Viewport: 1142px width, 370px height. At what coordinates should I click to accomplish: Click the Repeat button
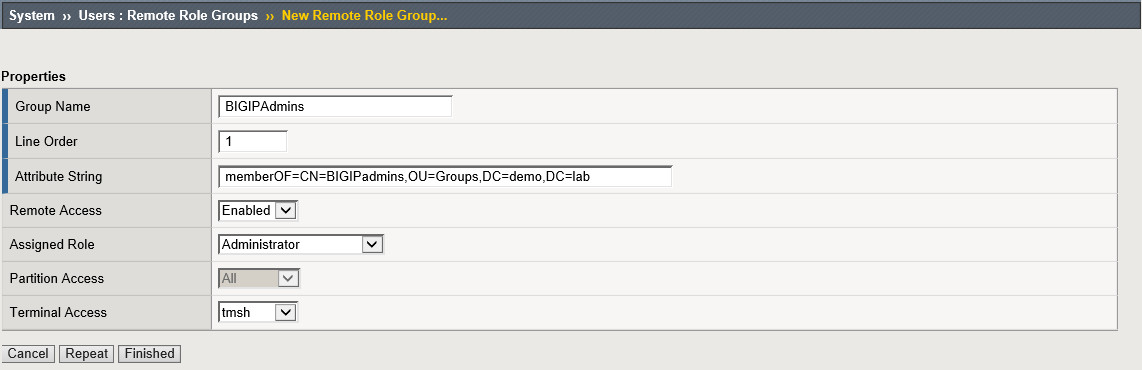pyautogui.click(x=87, y=354)
